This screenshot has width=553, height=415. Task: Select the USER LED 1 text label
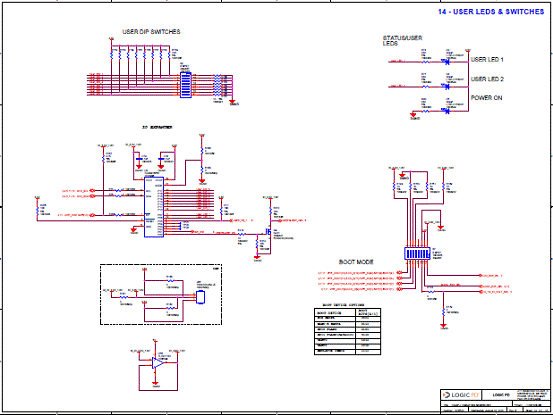point(487,60)
